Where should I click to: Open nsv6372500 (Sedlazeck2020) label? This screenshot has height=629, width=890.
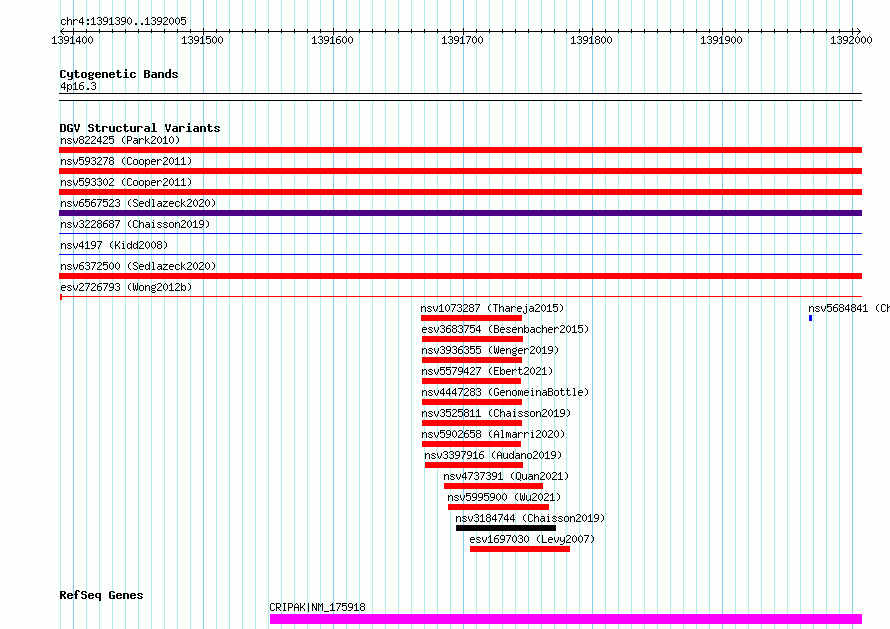(x=138, y=266)
